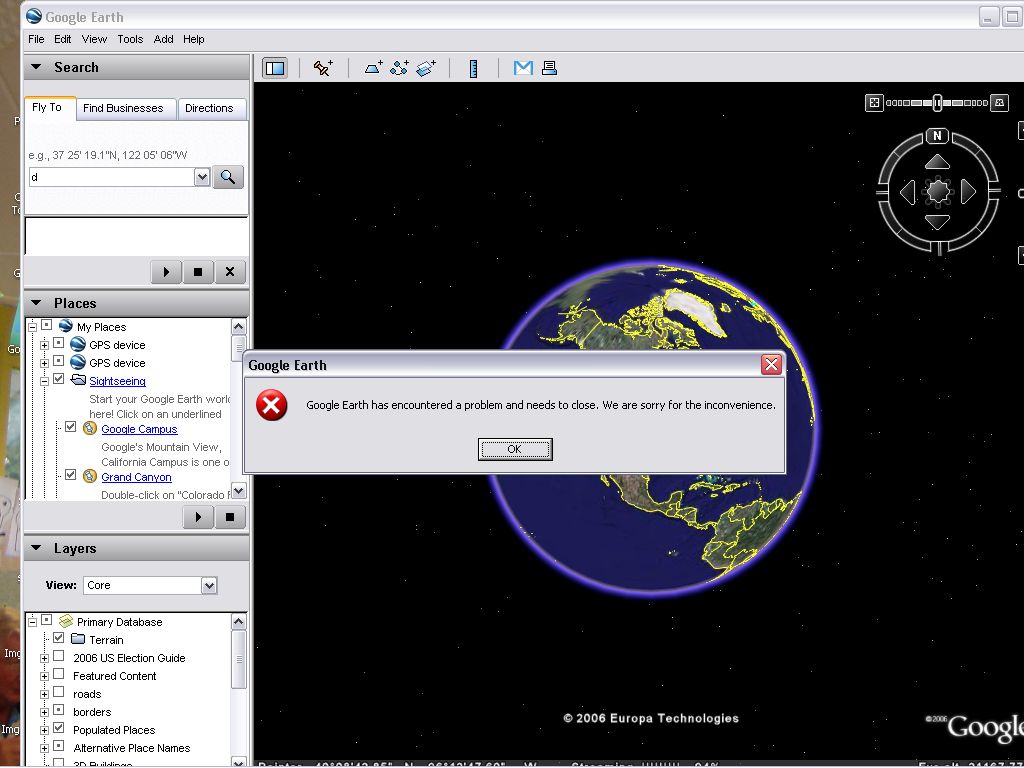Add a placemark with pushpin icon

[x=323, y=68]
